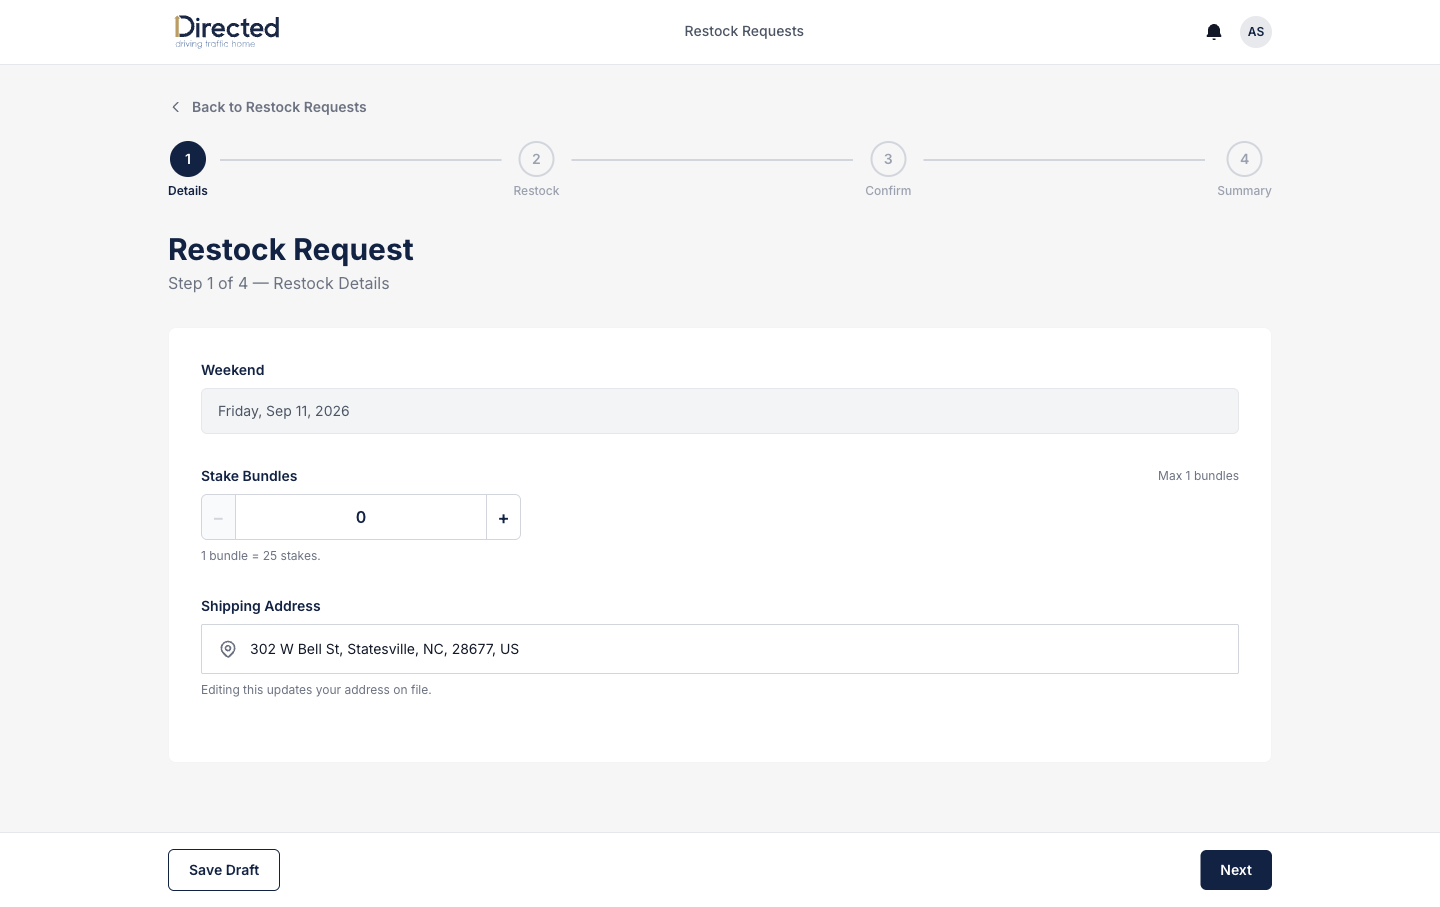Click the back chevron arrow icon
Screen dimensions: 1440x907
[176, 107]
